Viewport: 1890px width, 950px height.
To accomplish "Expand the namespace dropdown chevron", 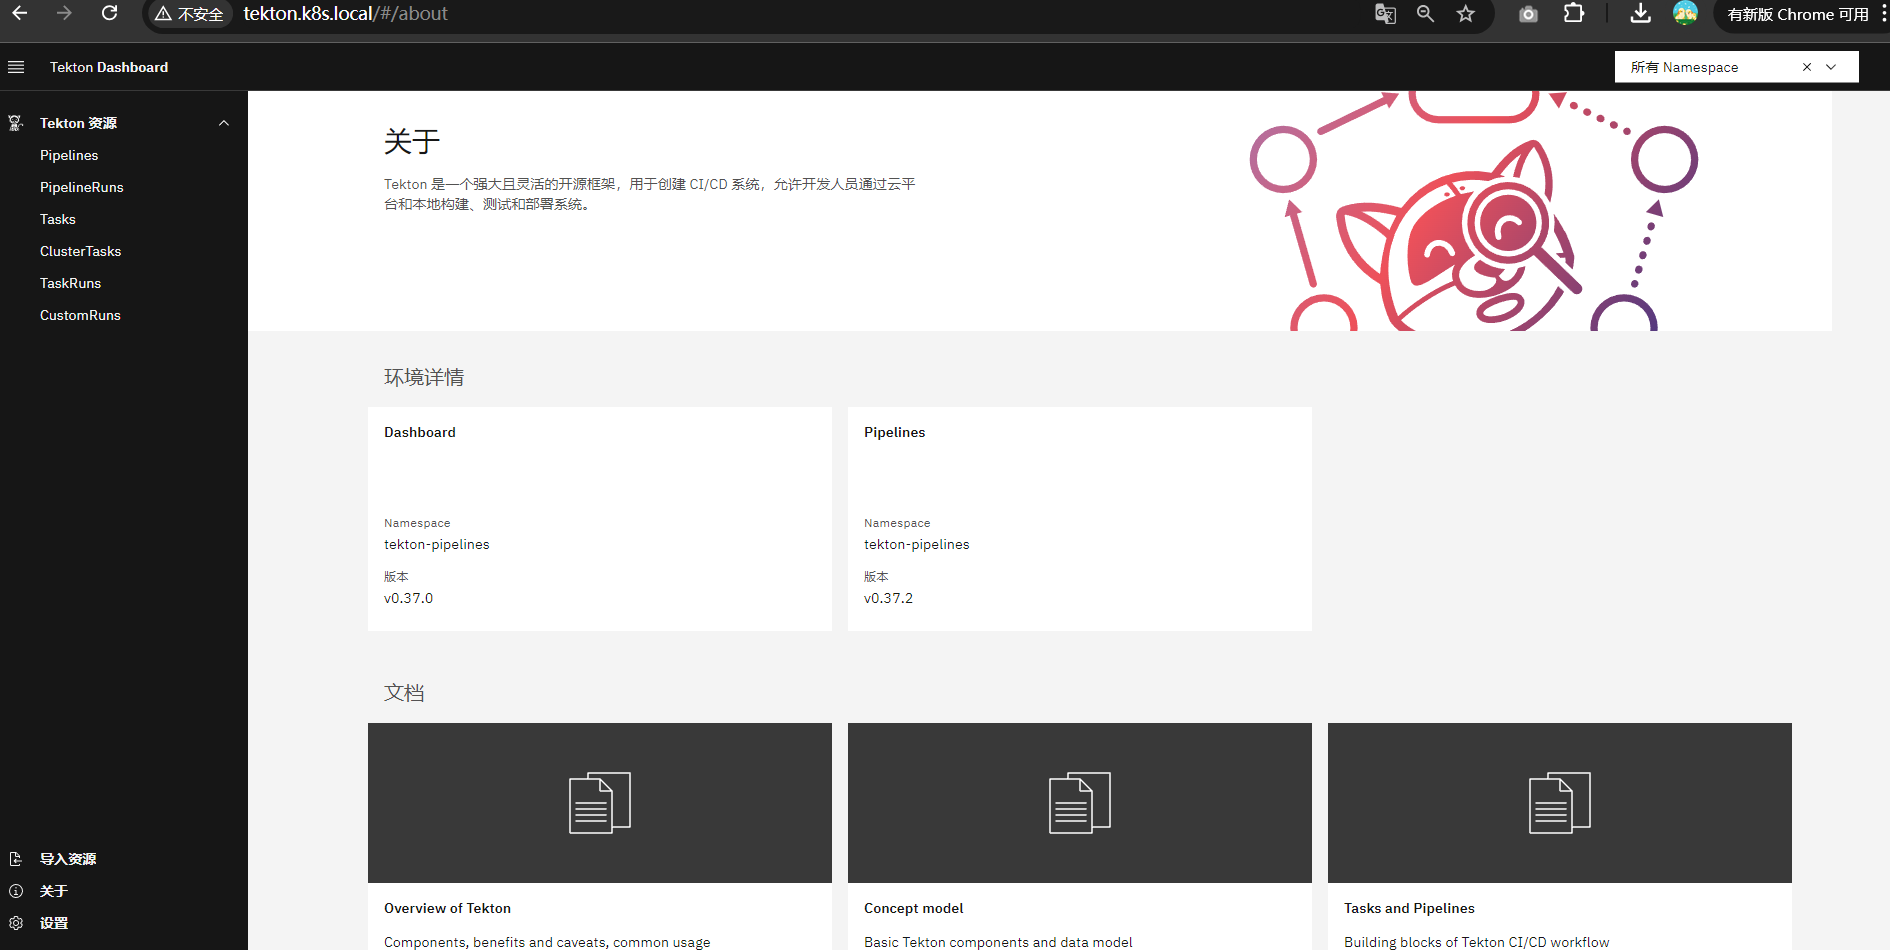I will click(1831, 67).
